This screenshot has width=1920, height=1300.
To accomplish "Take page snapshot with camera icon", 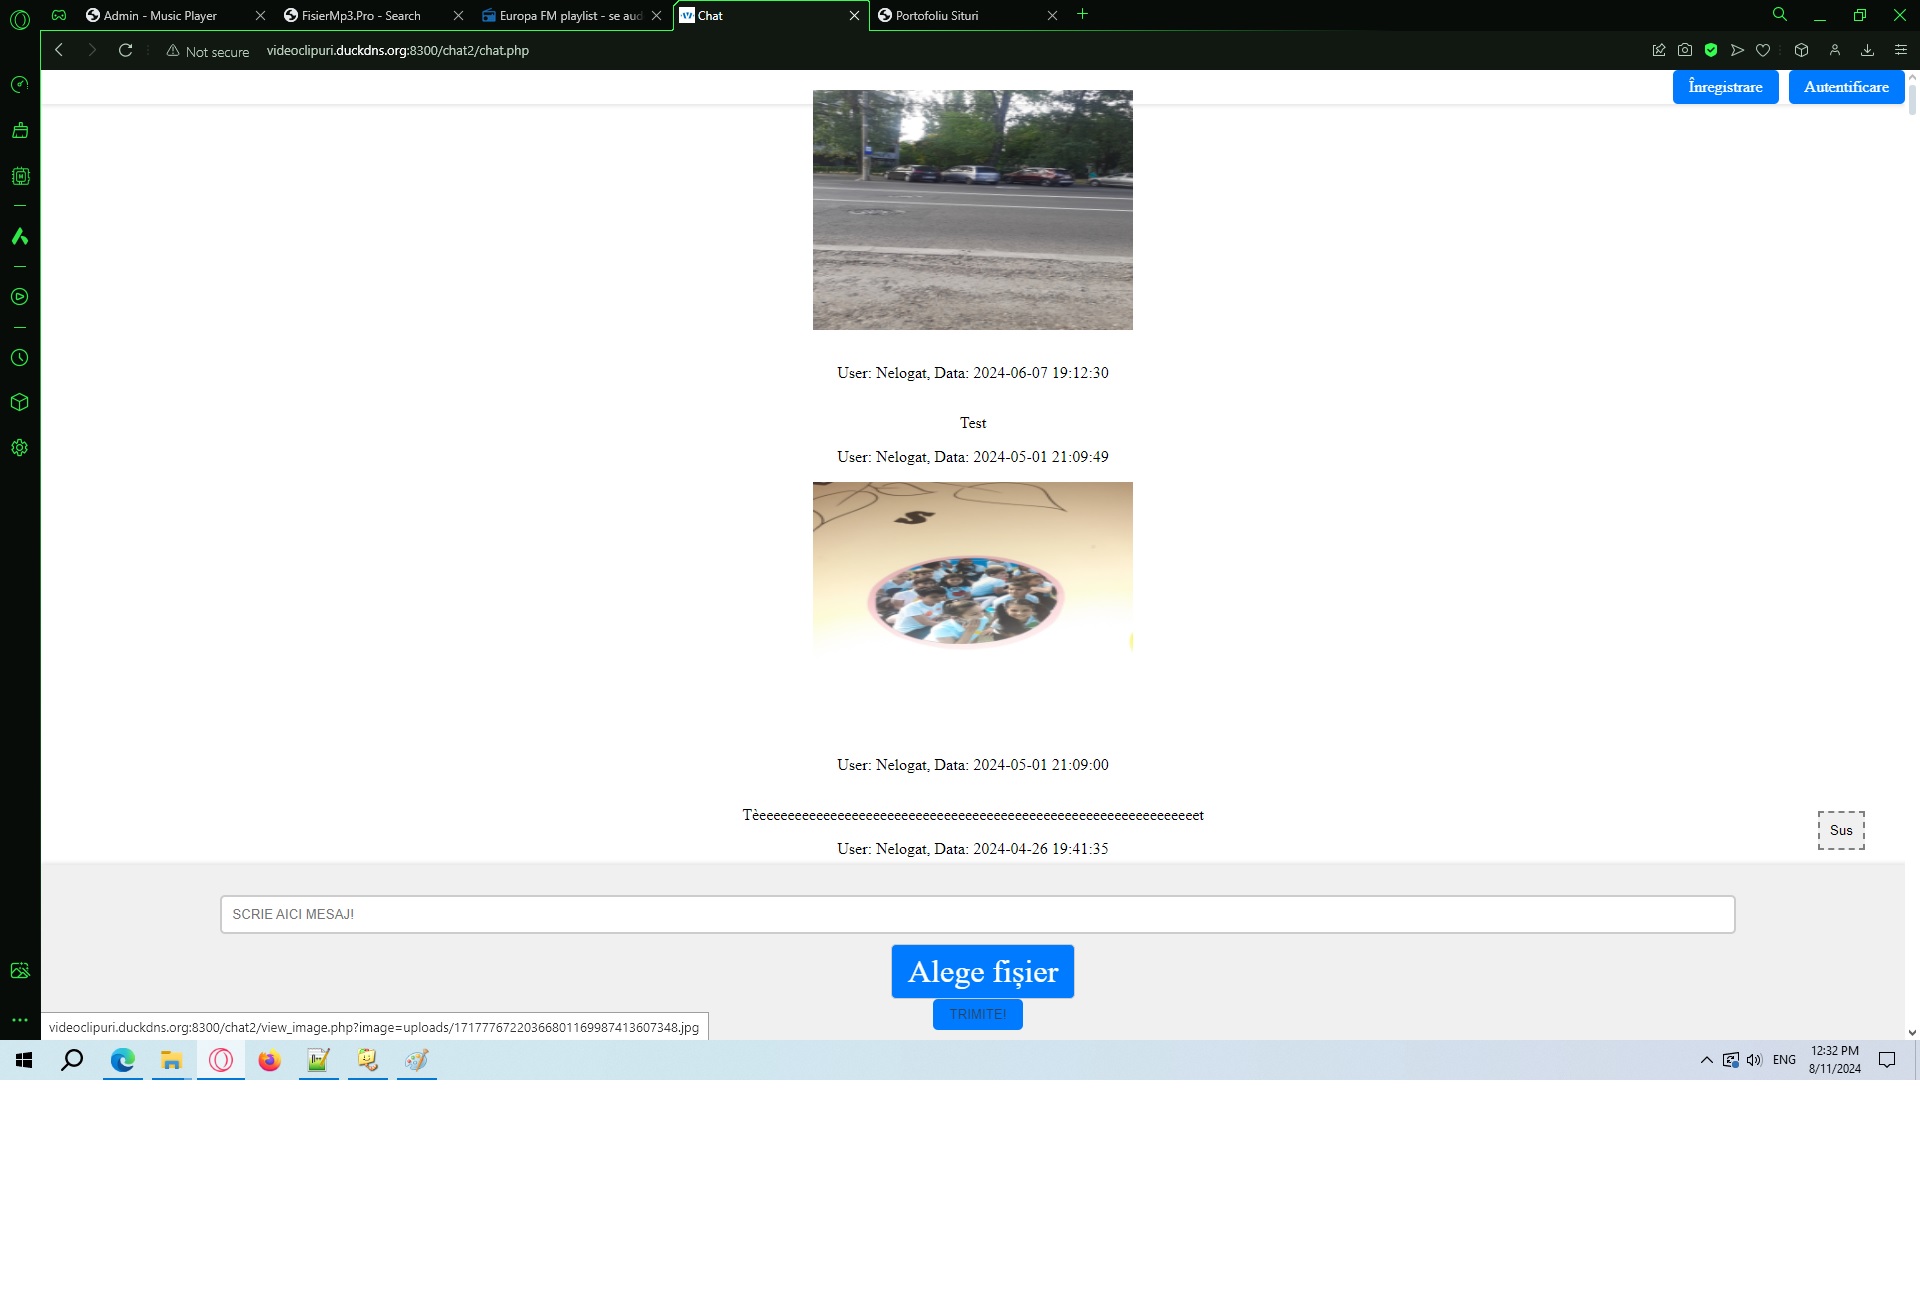I will tap(1685, 49).
